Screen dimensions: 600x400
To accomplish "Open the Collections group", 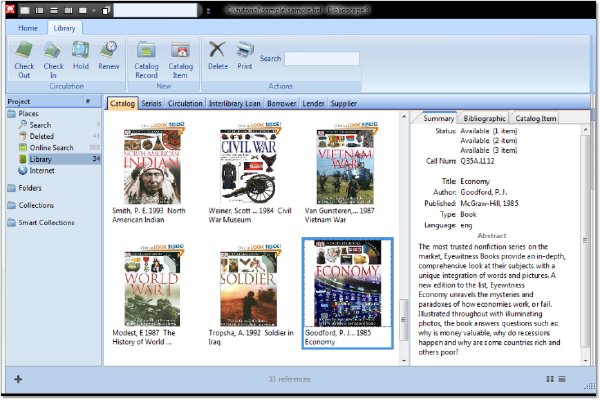I will click(31, 205).
